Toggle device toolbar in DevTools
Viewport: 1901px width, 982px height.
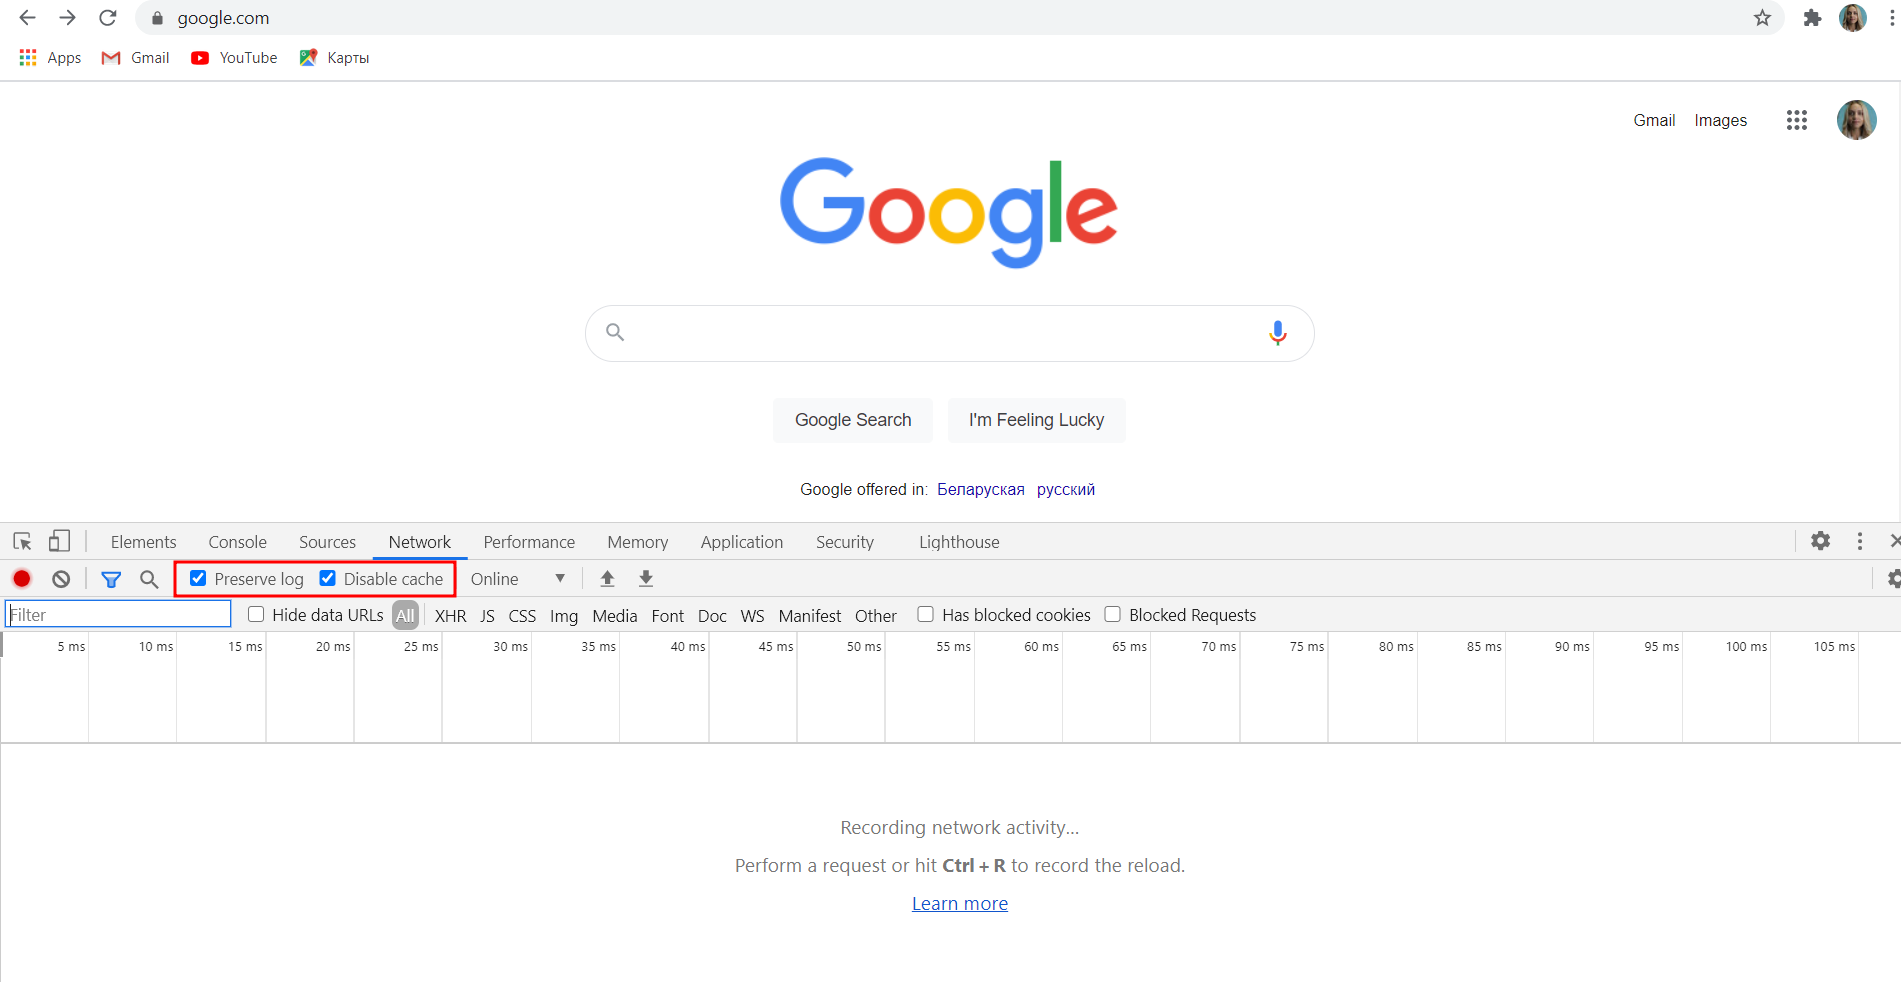point(59,542)
